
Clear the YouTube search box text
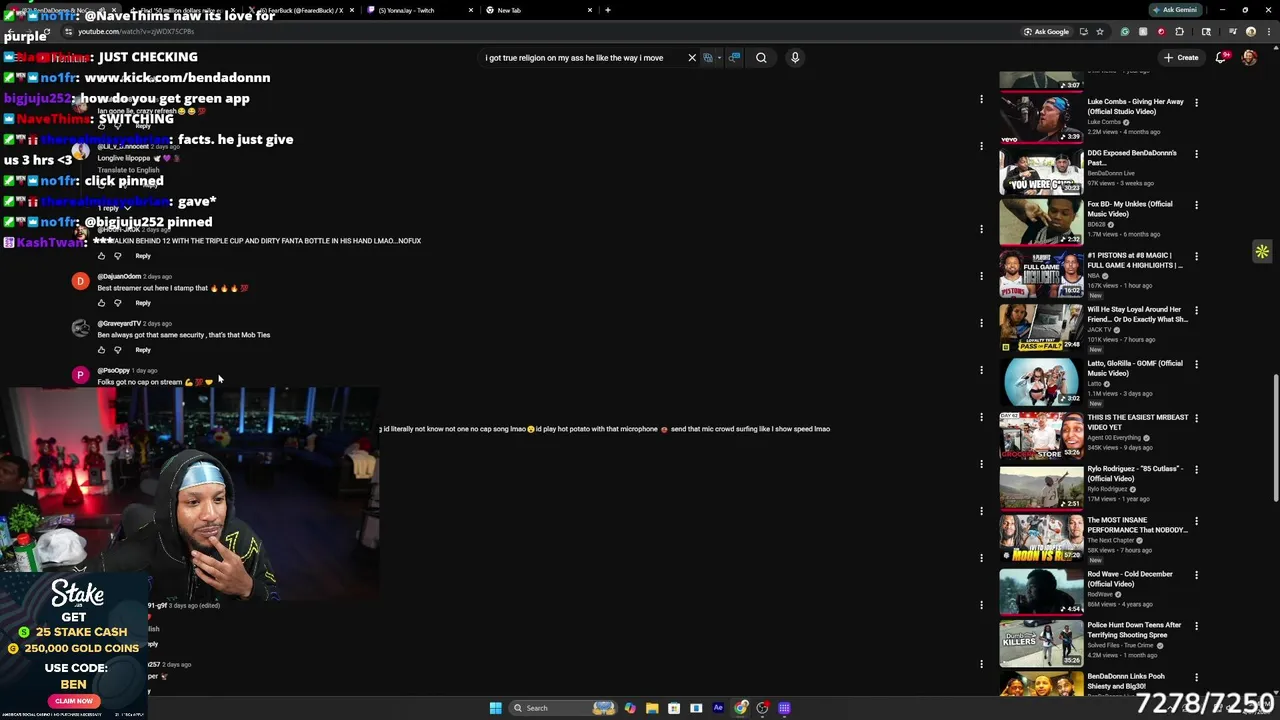coord(692,58)
